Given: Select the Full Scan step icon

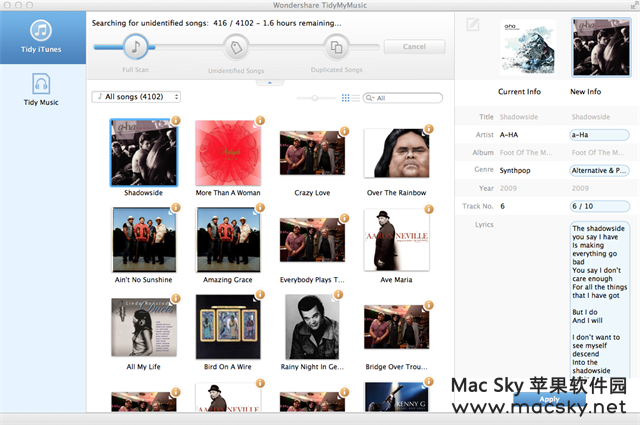Looking at the screenshot, I should (x=136, y=47).
